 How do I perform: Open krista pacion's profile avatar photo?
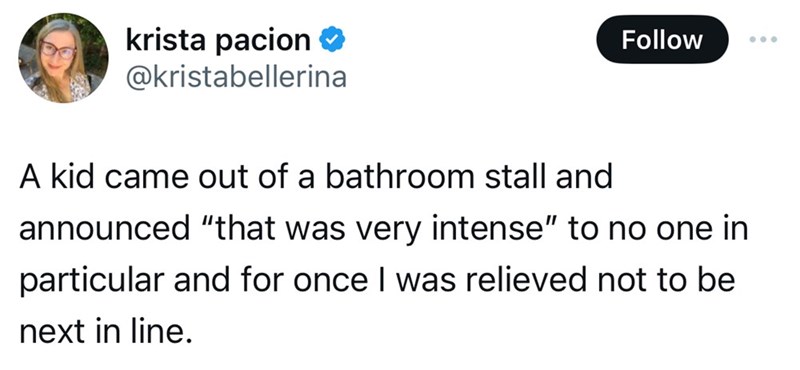coord(63,58)
